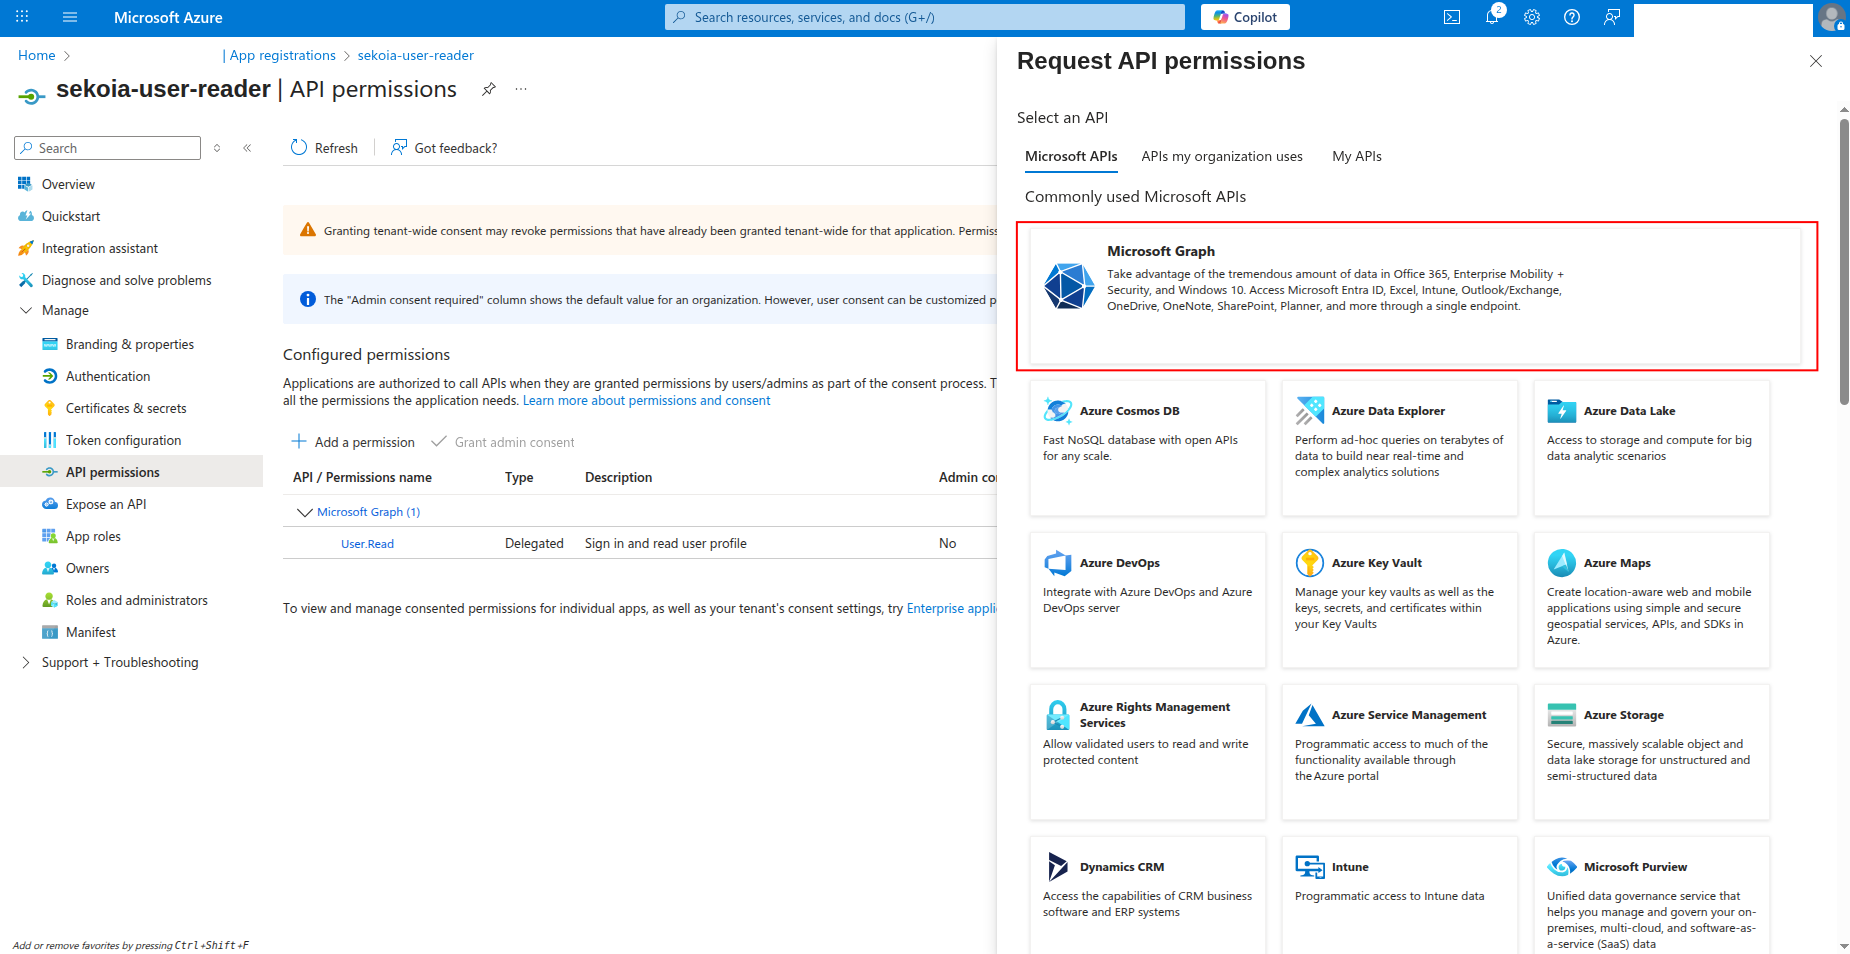The height and width of the screenshot is (954, 1850).
Task: Refresh the configured permissions list
Action: [x=324, y=147]
